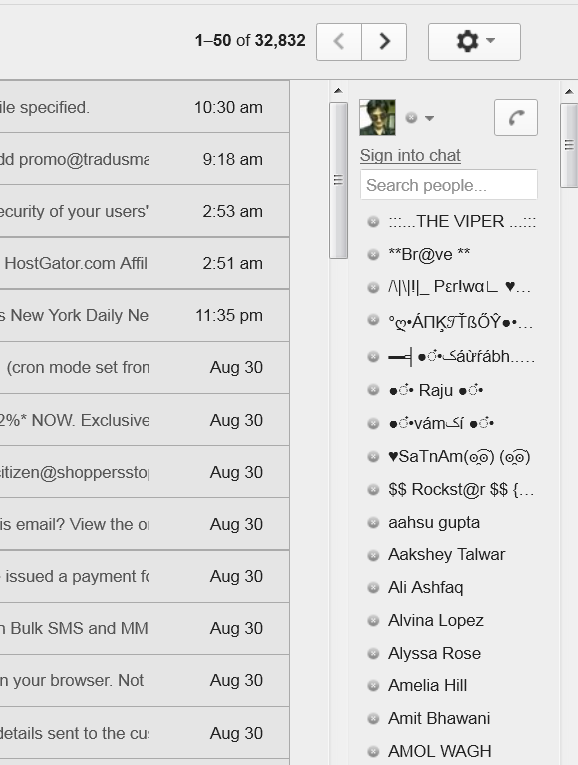Open the settings gear menu

click(474, 41)
